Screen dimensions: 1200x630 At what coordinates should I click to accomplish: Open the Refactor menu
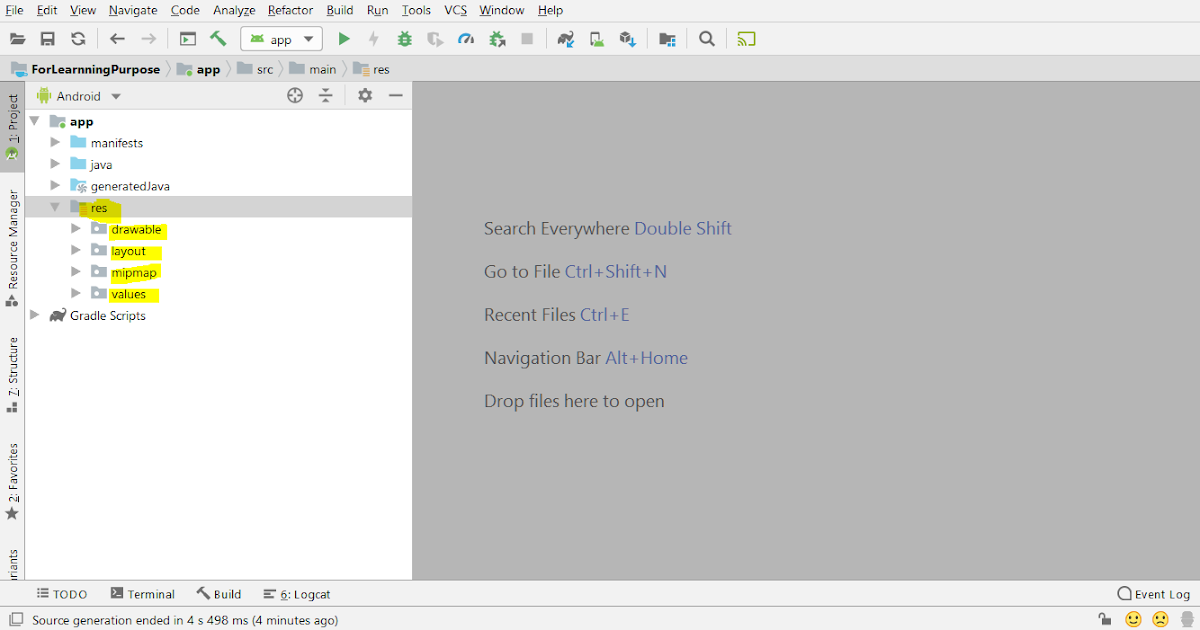click(x=289, y=10)
